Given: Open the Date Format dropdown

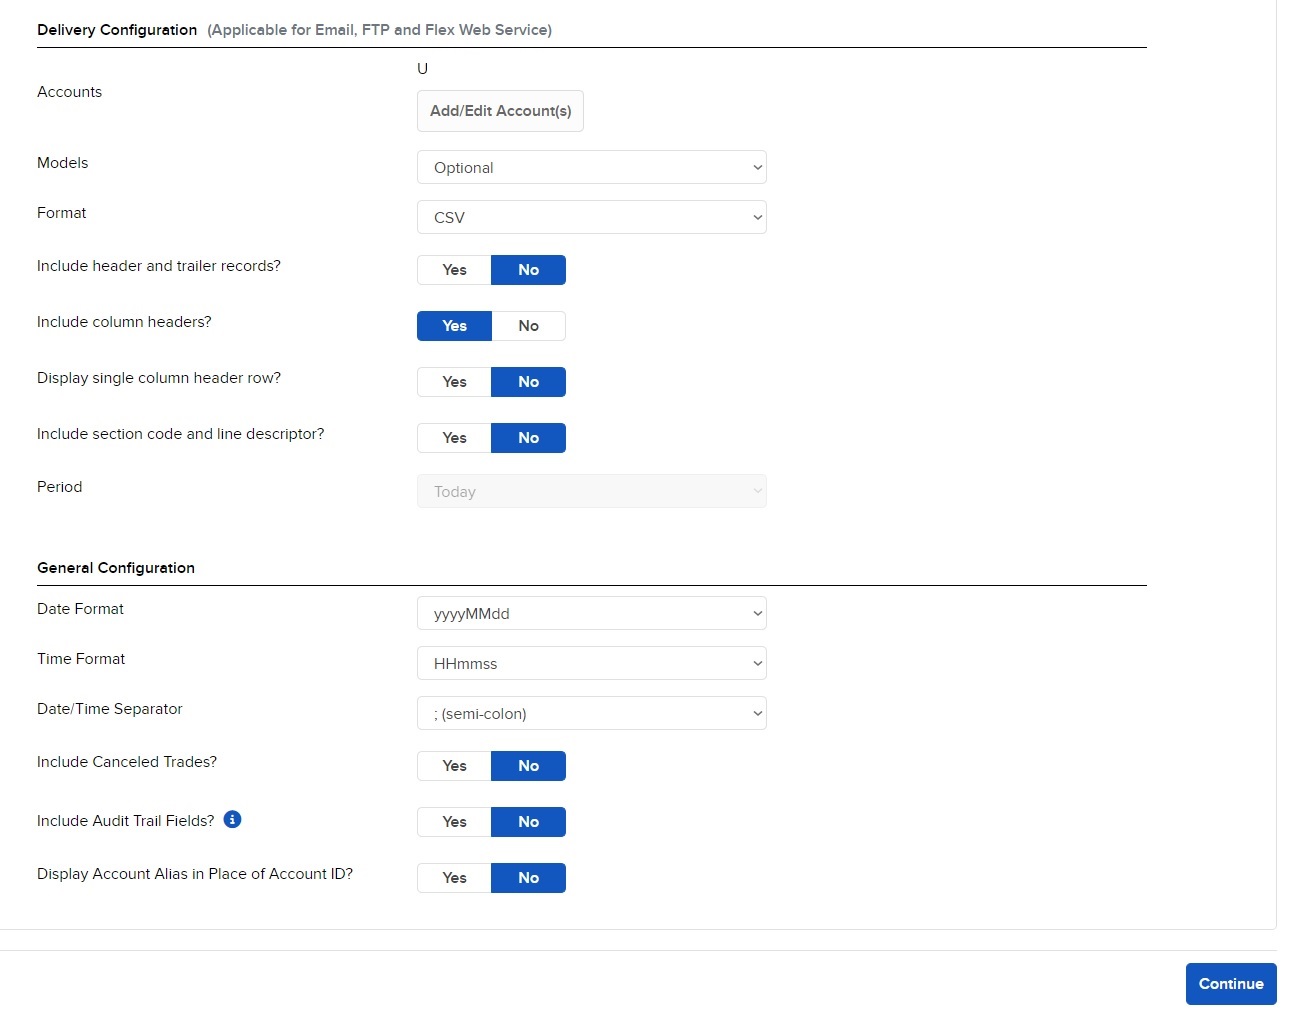Looking at the screenshot, I should (x=591, y=614).
